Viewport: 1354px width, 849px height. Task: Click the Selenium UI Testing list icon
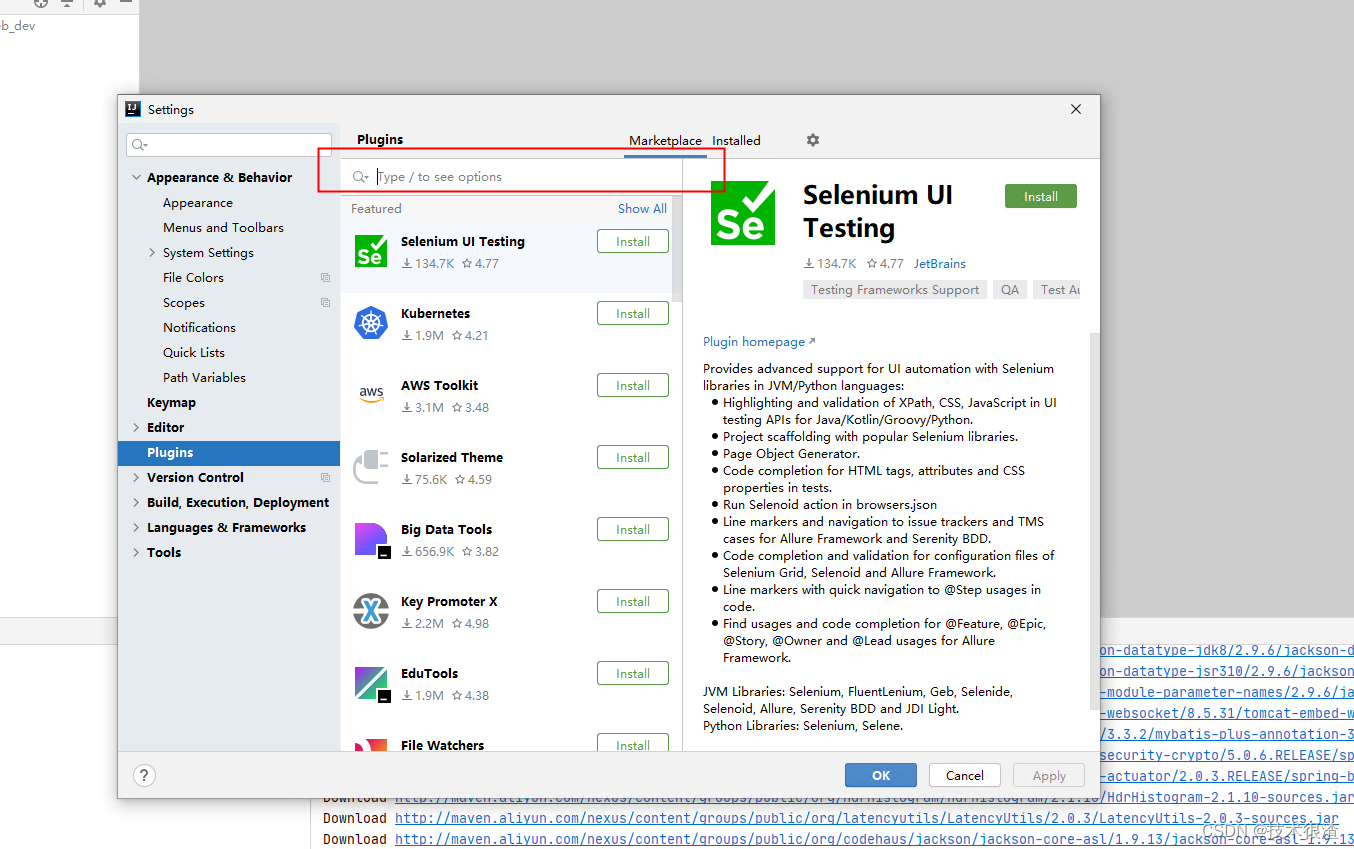(371, 252)
